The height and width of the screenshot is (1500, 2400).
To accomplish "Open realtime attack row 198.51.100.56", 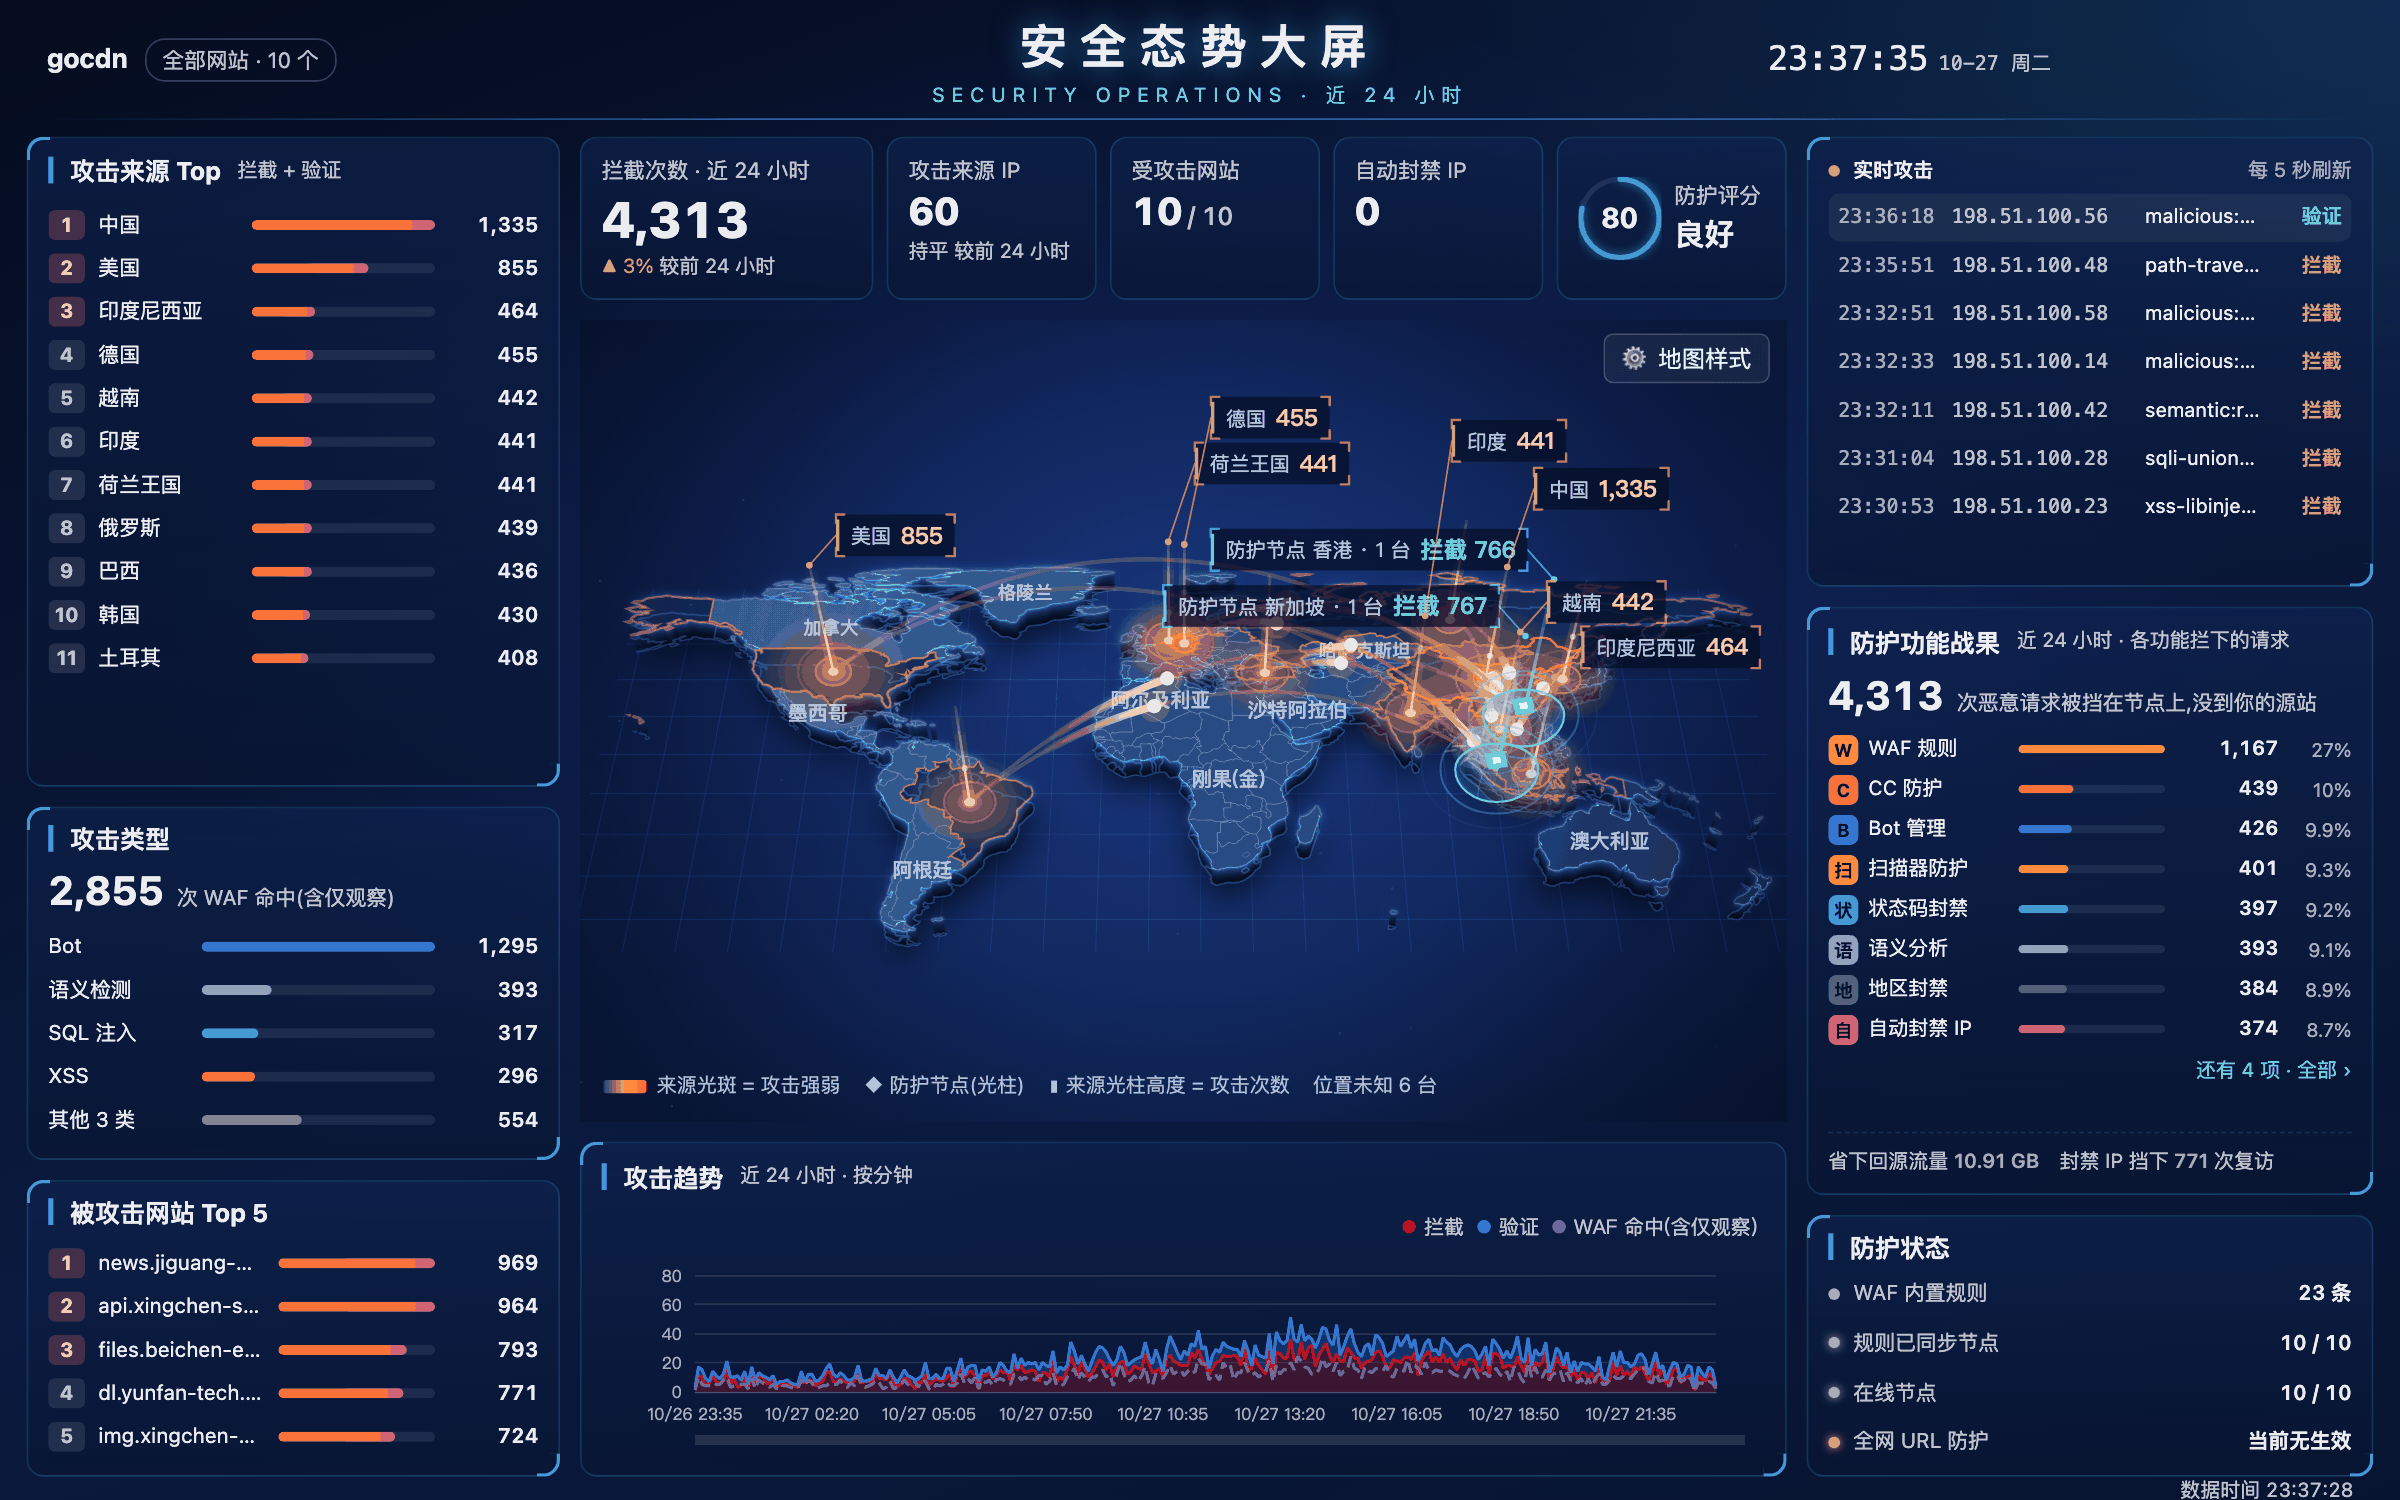I will pyautogui.click(x=2089, y=217).
